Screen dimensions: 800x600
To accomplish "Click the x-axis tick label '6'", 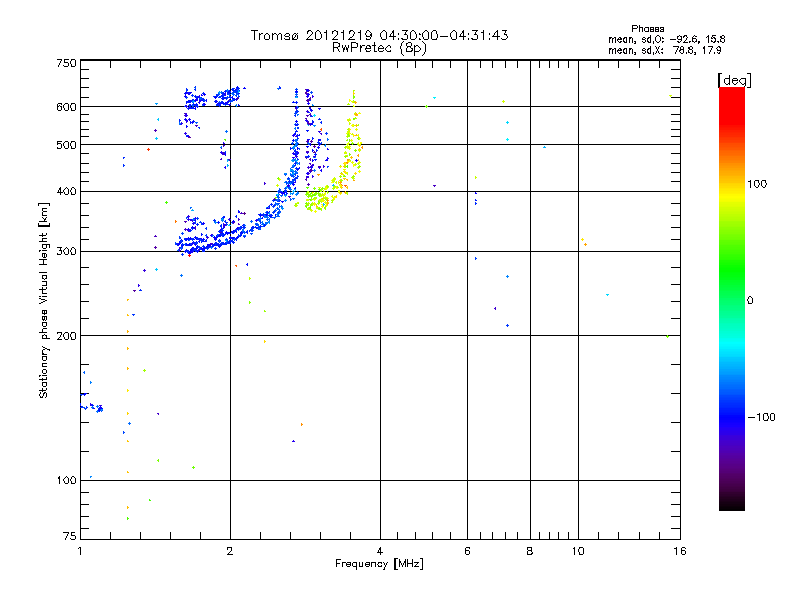I will click(x=467, y=551).
